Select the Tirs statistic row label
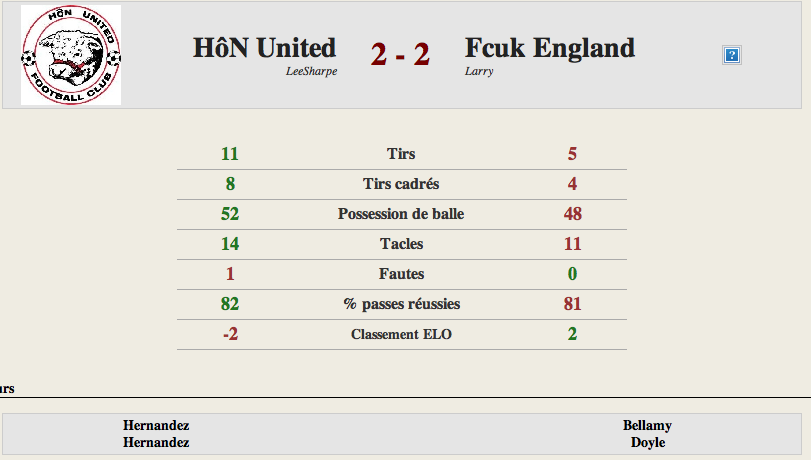The image size is (811, 460). pyautogui.click(x=401, y=154)
